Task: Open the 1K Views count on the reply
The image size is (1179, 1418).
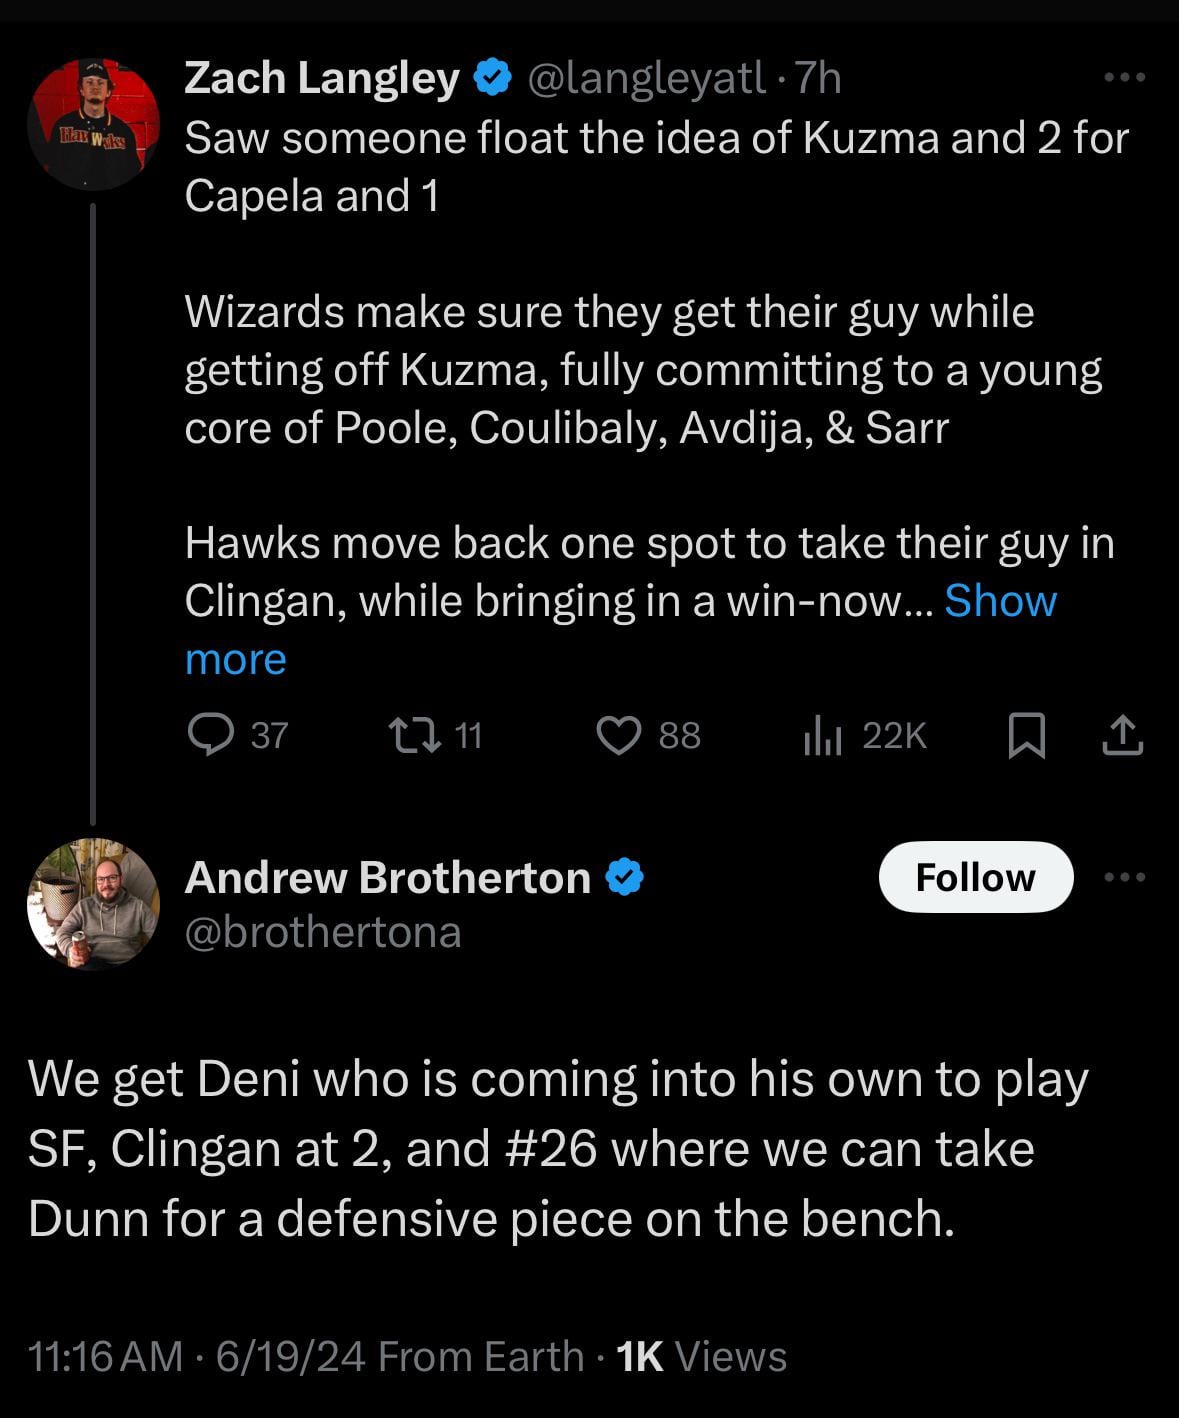Action: pyautogui.click(x=702, y=1357)
